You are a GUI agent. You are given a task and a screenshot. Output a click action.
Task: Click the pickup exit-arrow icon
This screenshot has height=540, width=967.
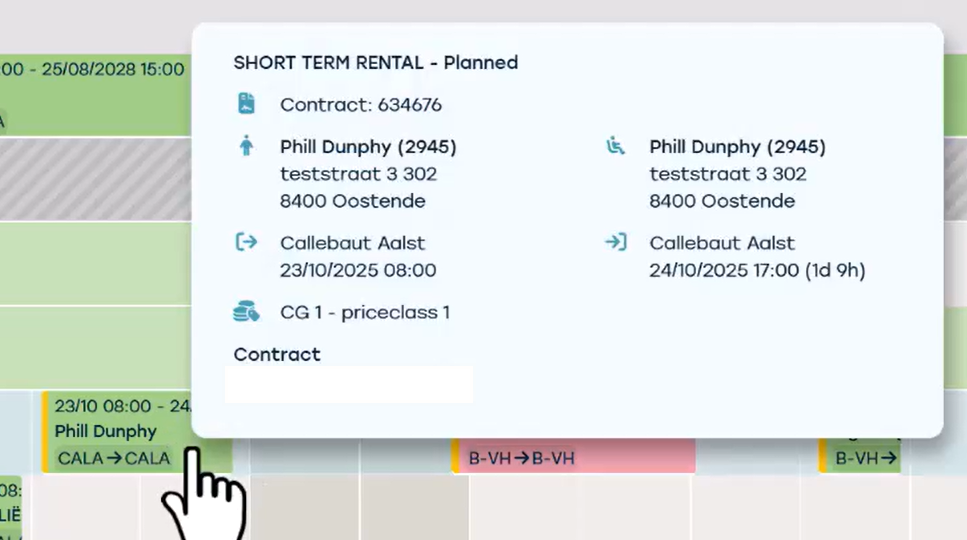click(246, 242)
